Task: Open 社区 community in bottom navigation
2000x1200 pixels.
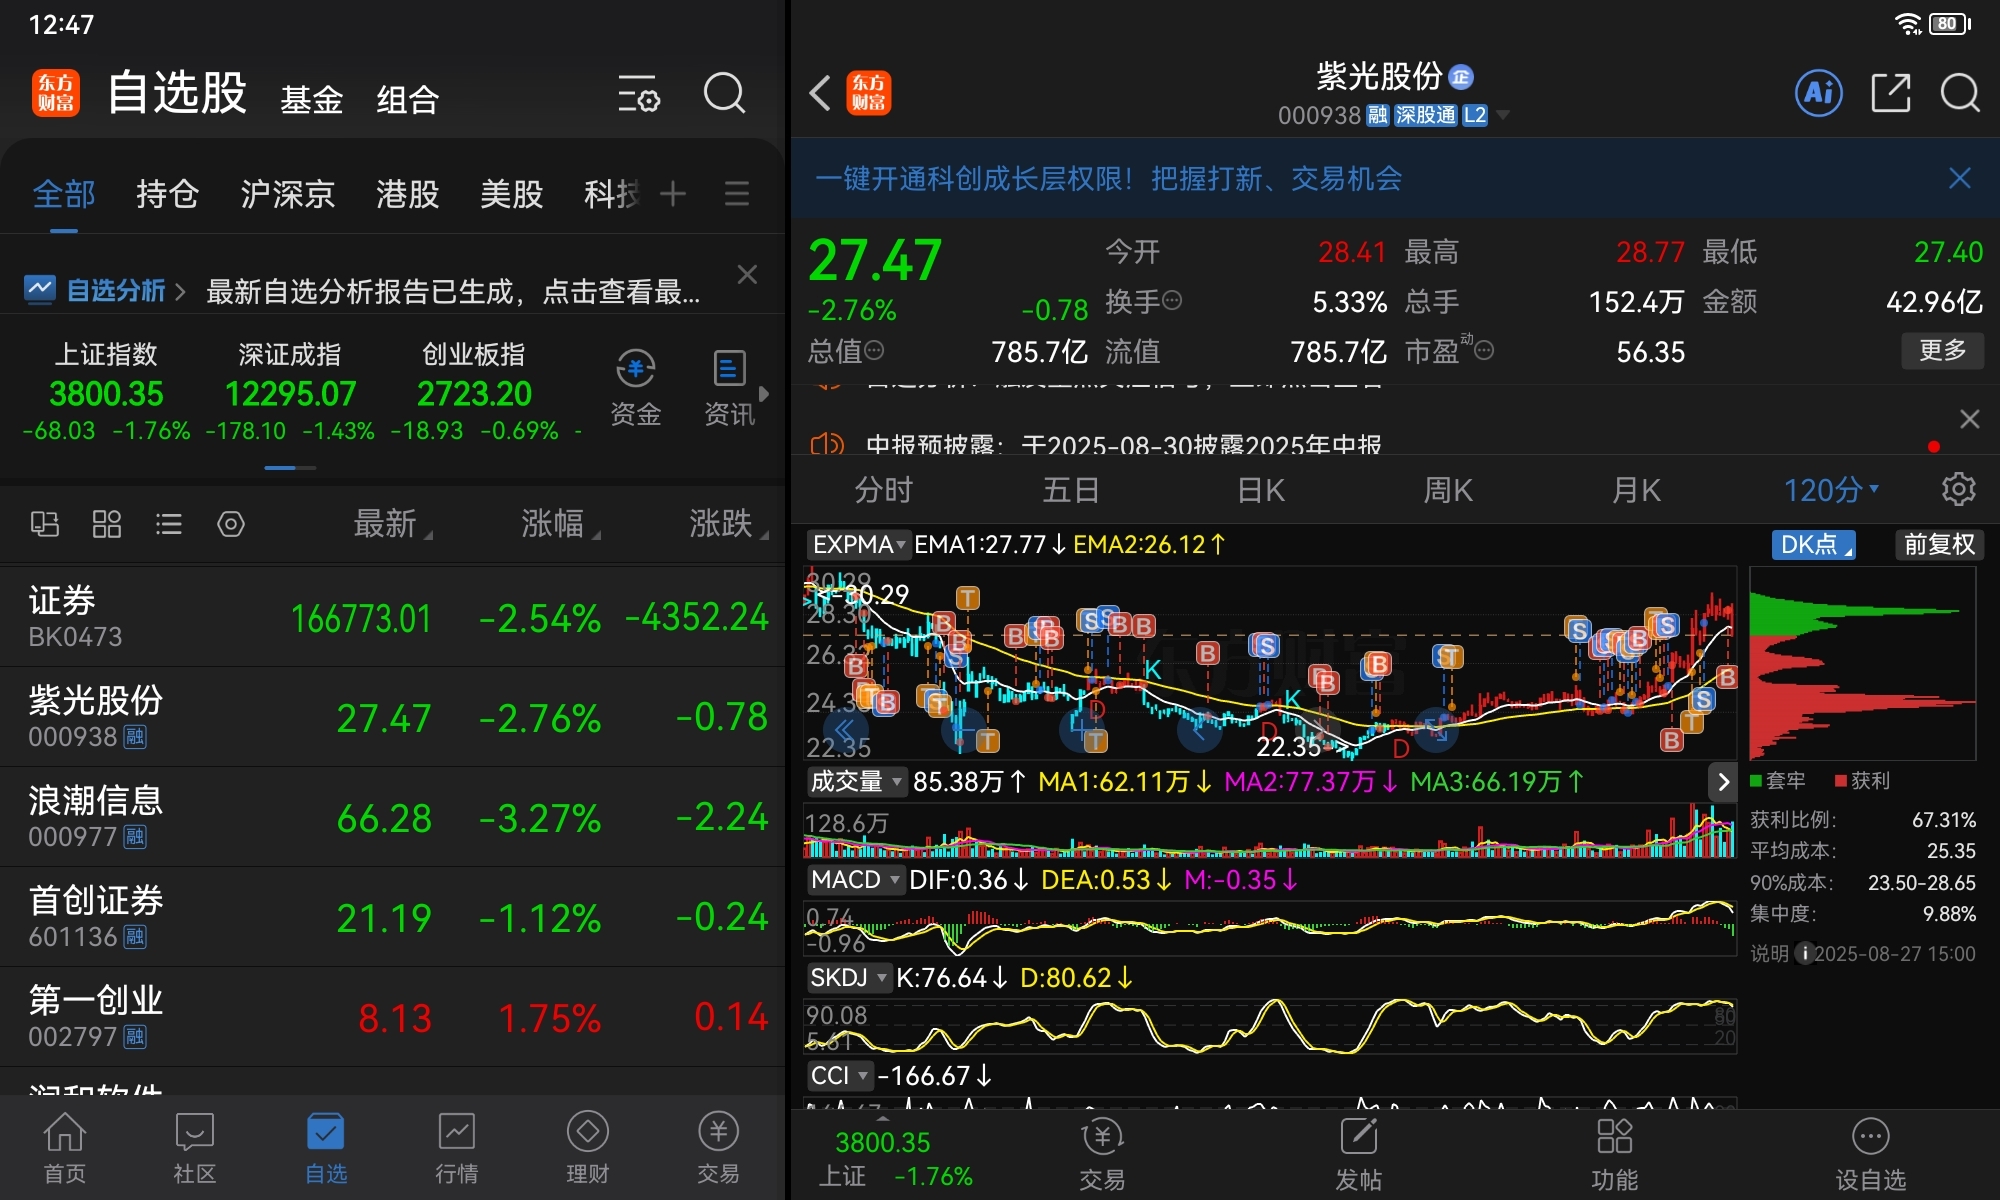Action: click(195, 1148)
